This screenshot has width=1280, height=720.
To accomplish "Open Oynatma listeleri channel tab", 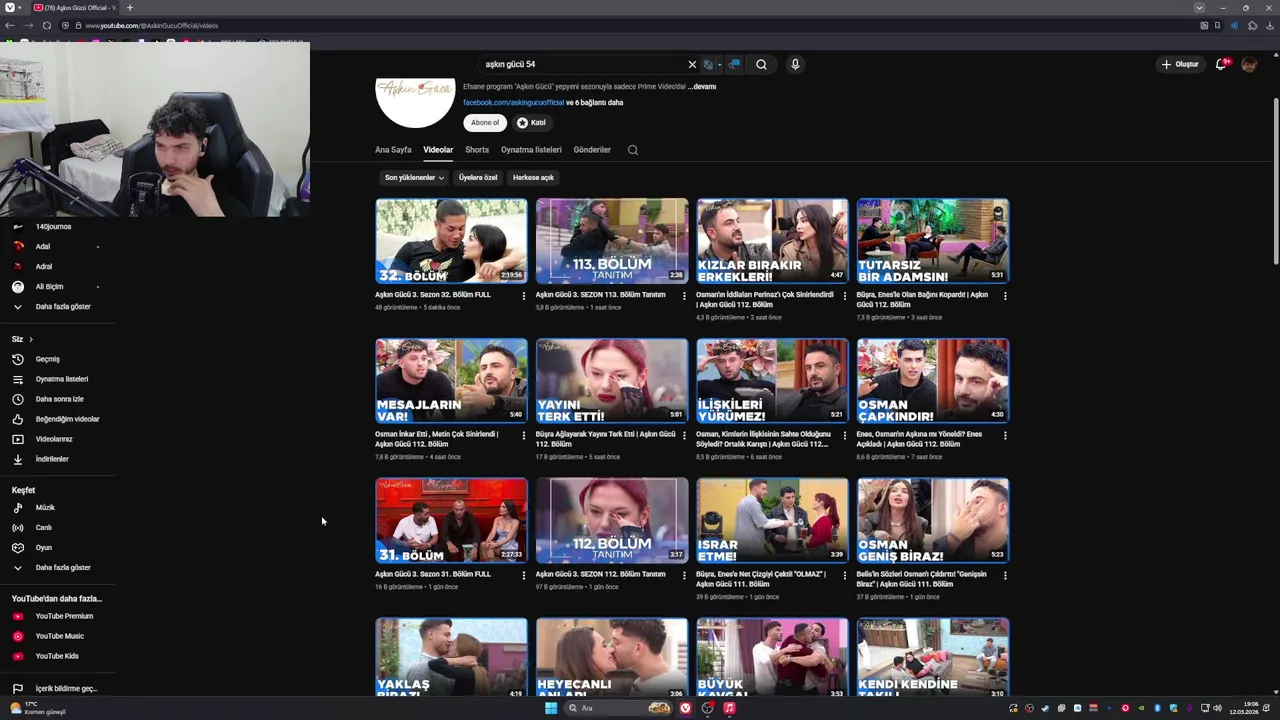I will [x=531, y=150].
